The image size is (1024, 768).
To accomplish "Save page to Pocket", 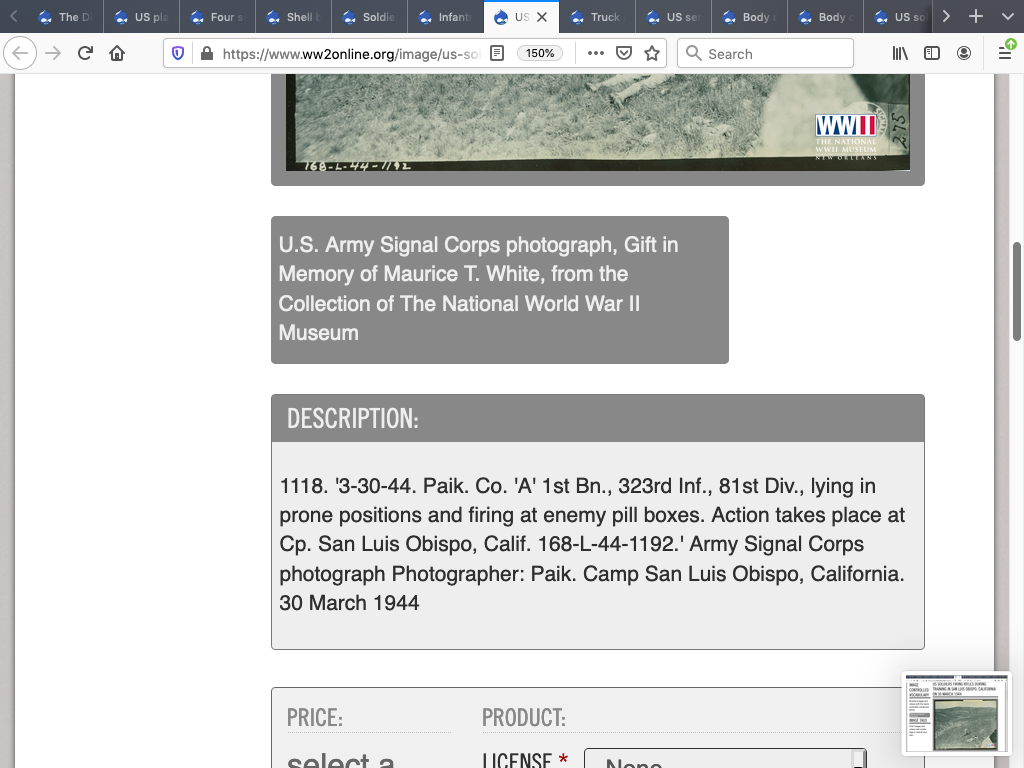I will (x=624, y=53).
